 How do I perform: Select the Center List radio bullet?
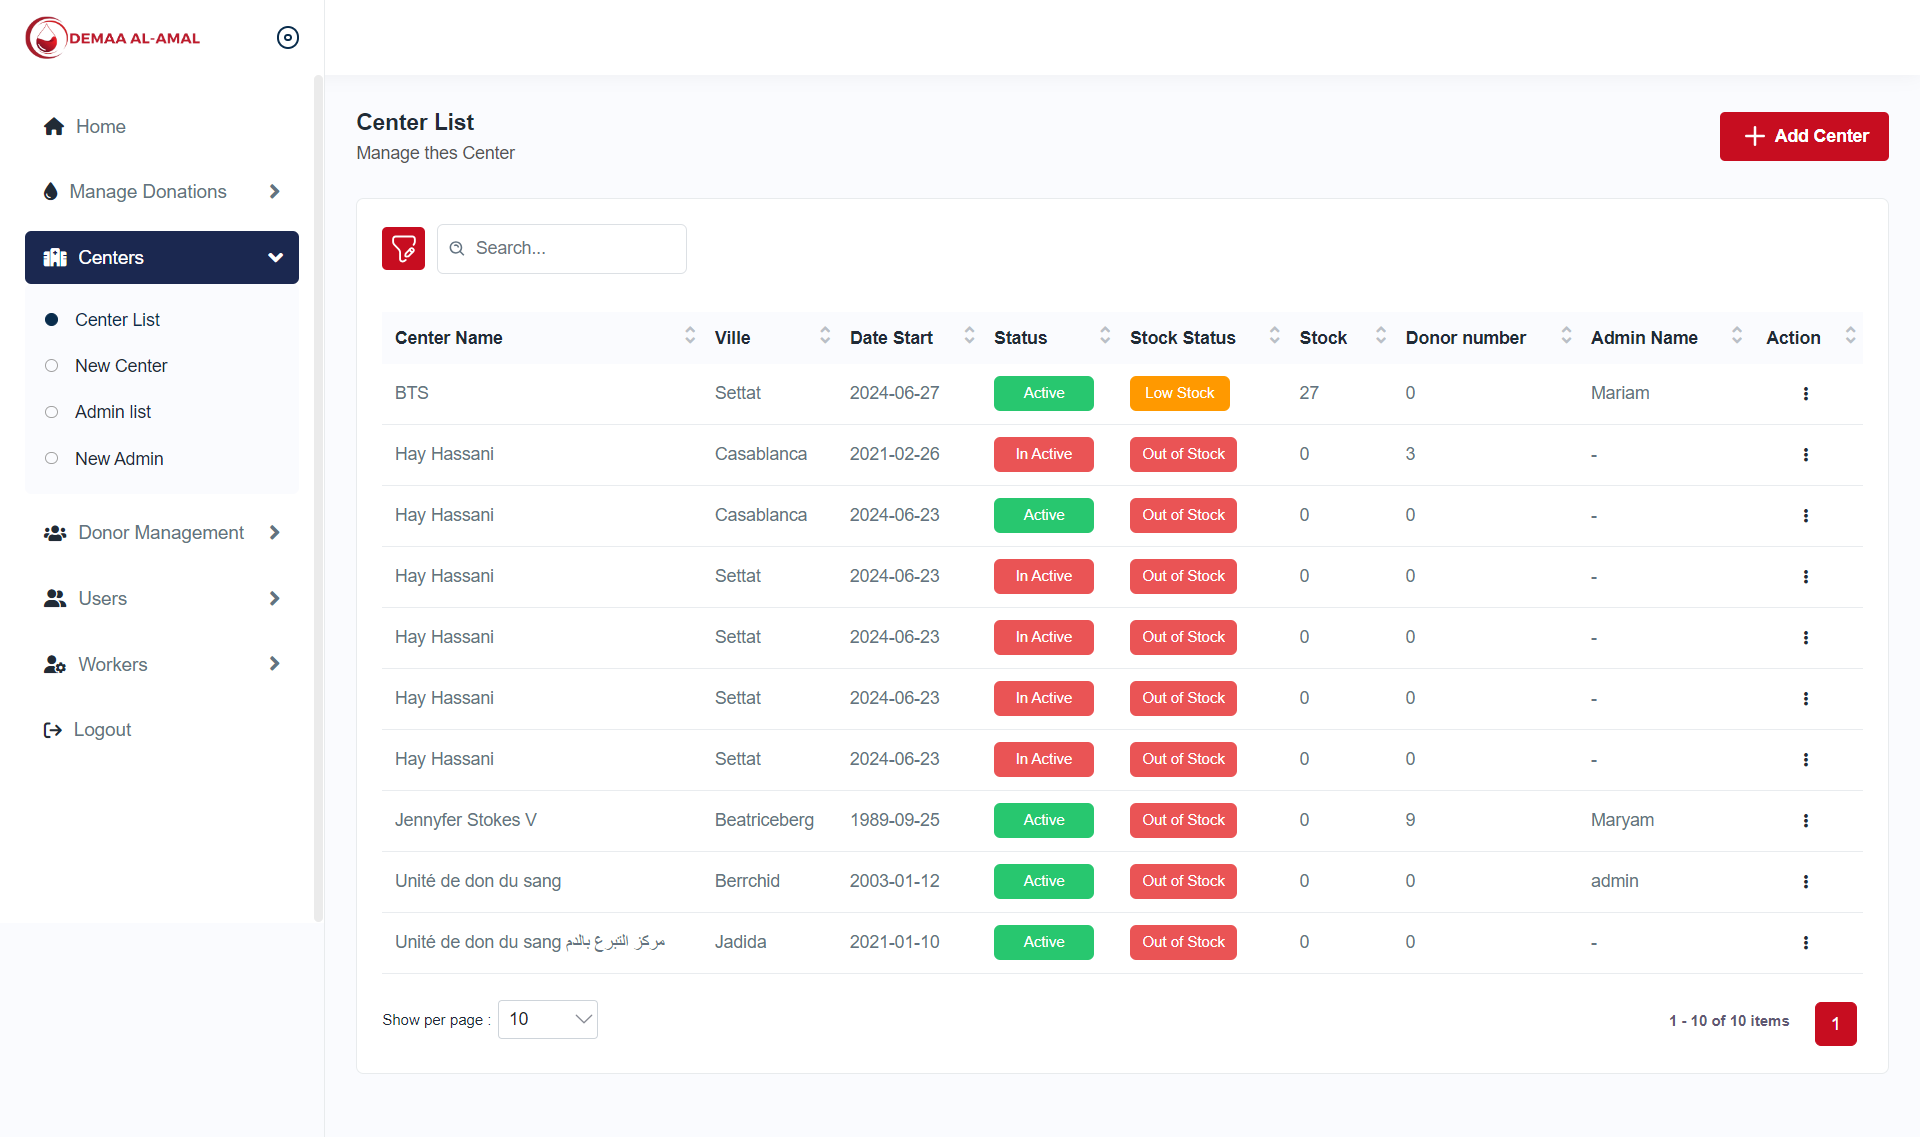point(52,320)
